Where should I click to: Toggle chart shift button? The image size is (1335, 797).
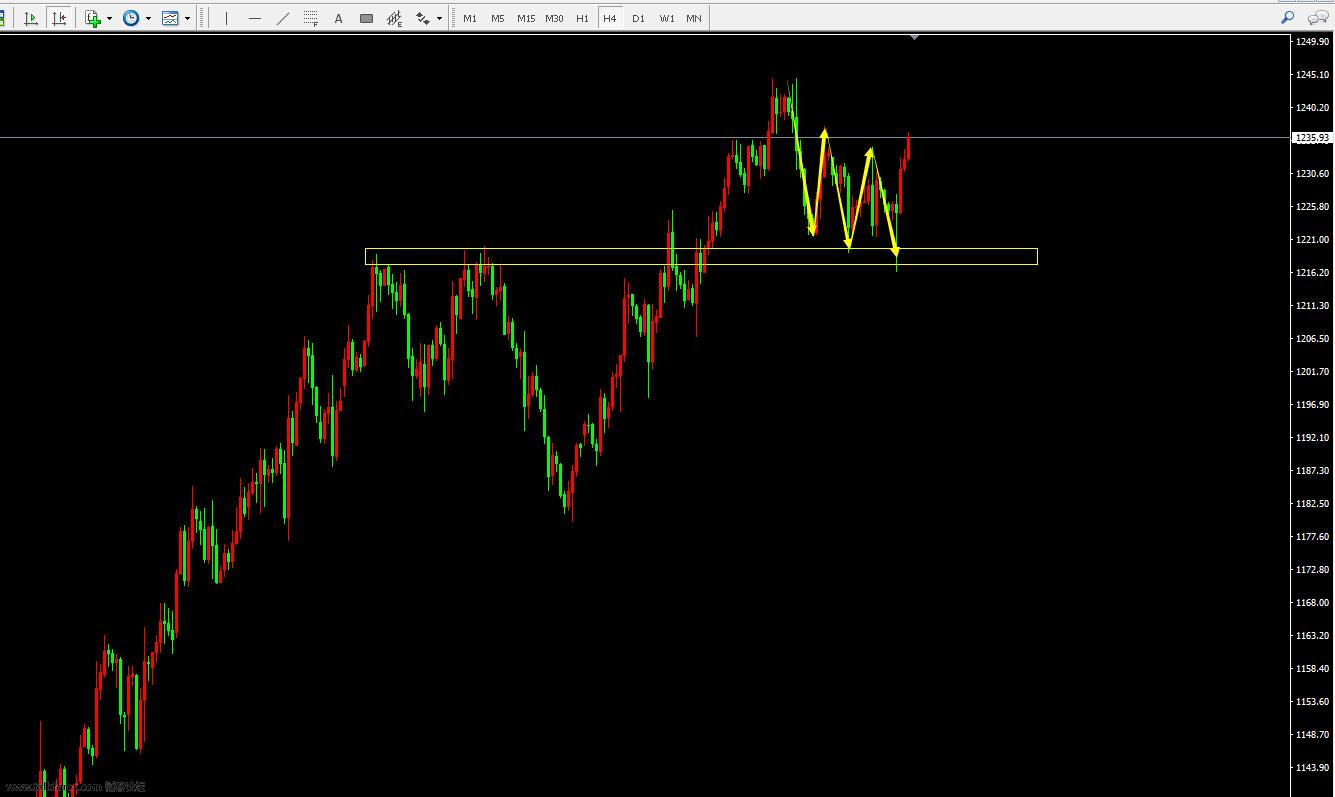60,18
